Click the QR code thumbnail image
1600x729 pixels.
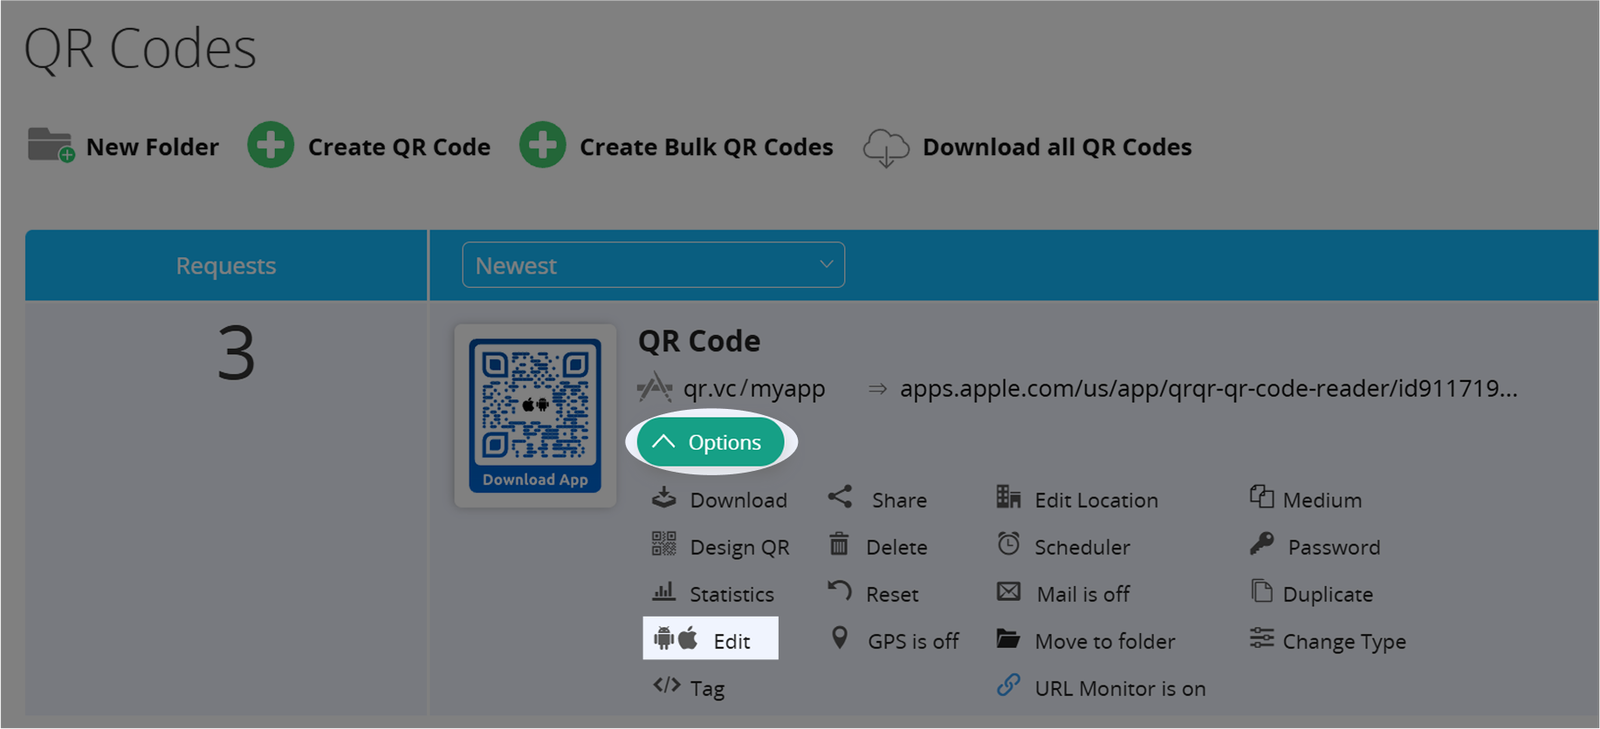(535, 415)
